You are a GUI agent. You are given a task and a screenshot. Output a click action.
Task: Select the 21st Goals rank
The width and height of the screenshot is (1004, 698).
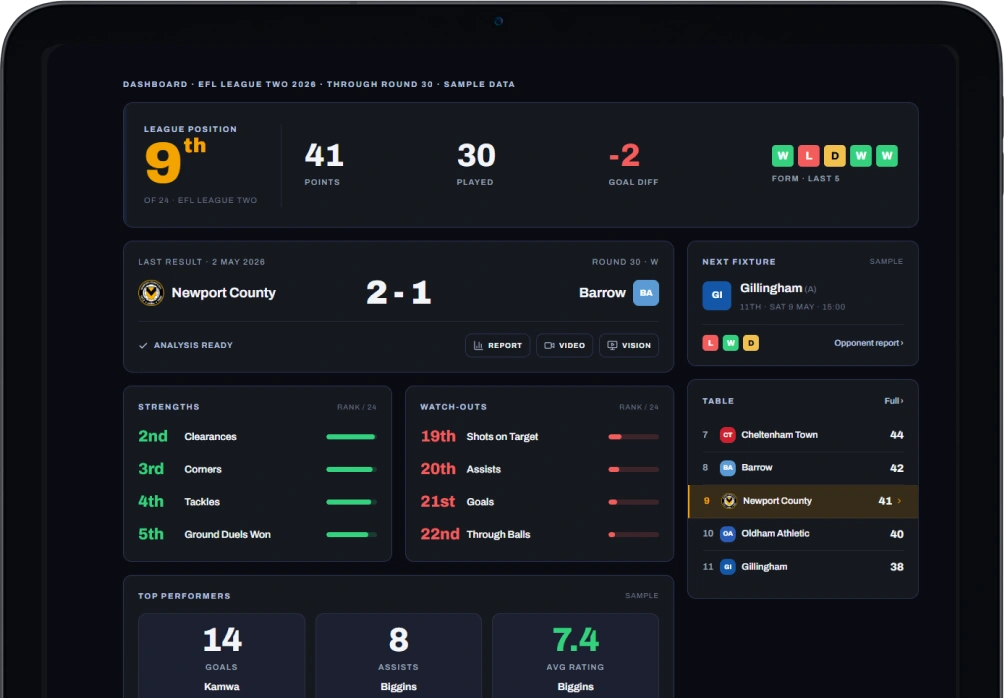tap(438, 501)
